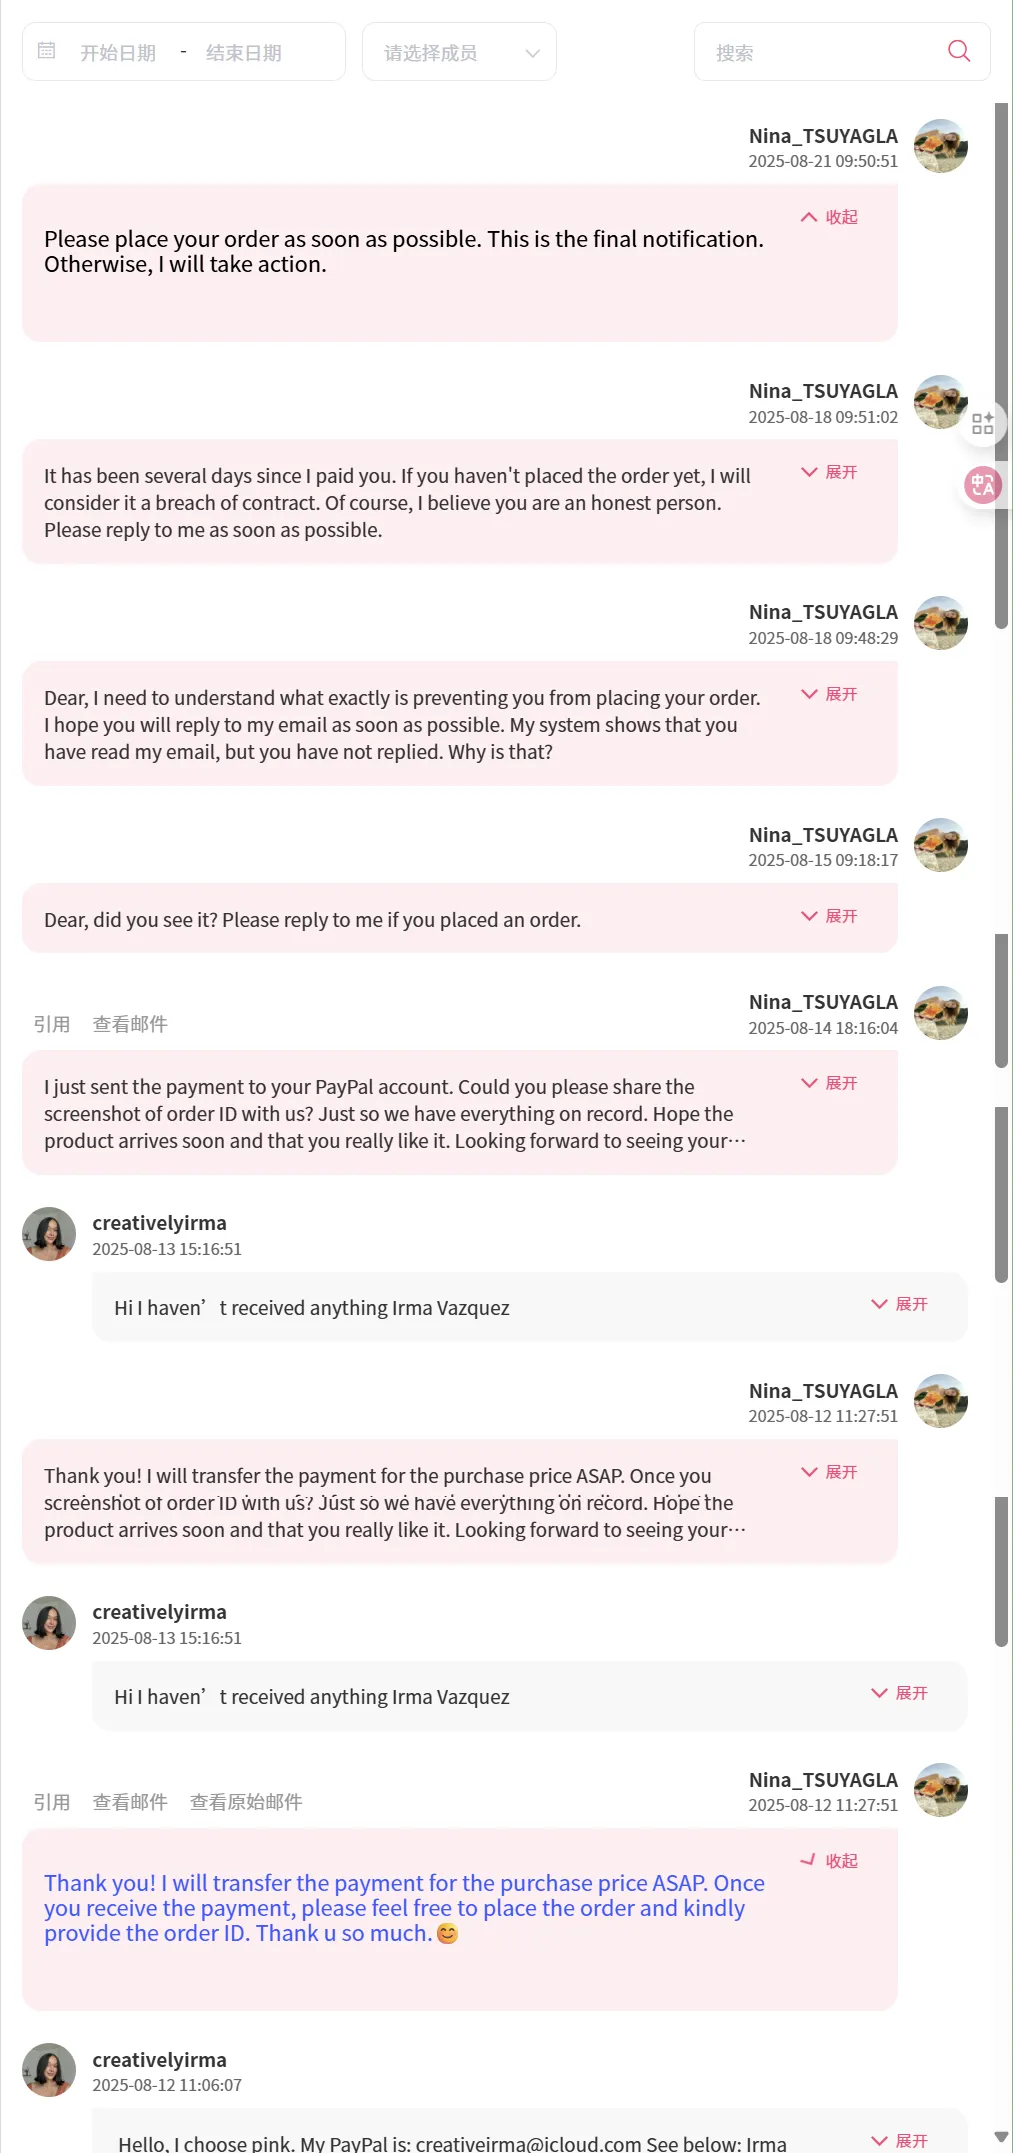The height and width of the screenshot is (2153, 1013).
Task: Expand the PayPal payment sent message
Action: (829, 1083)
